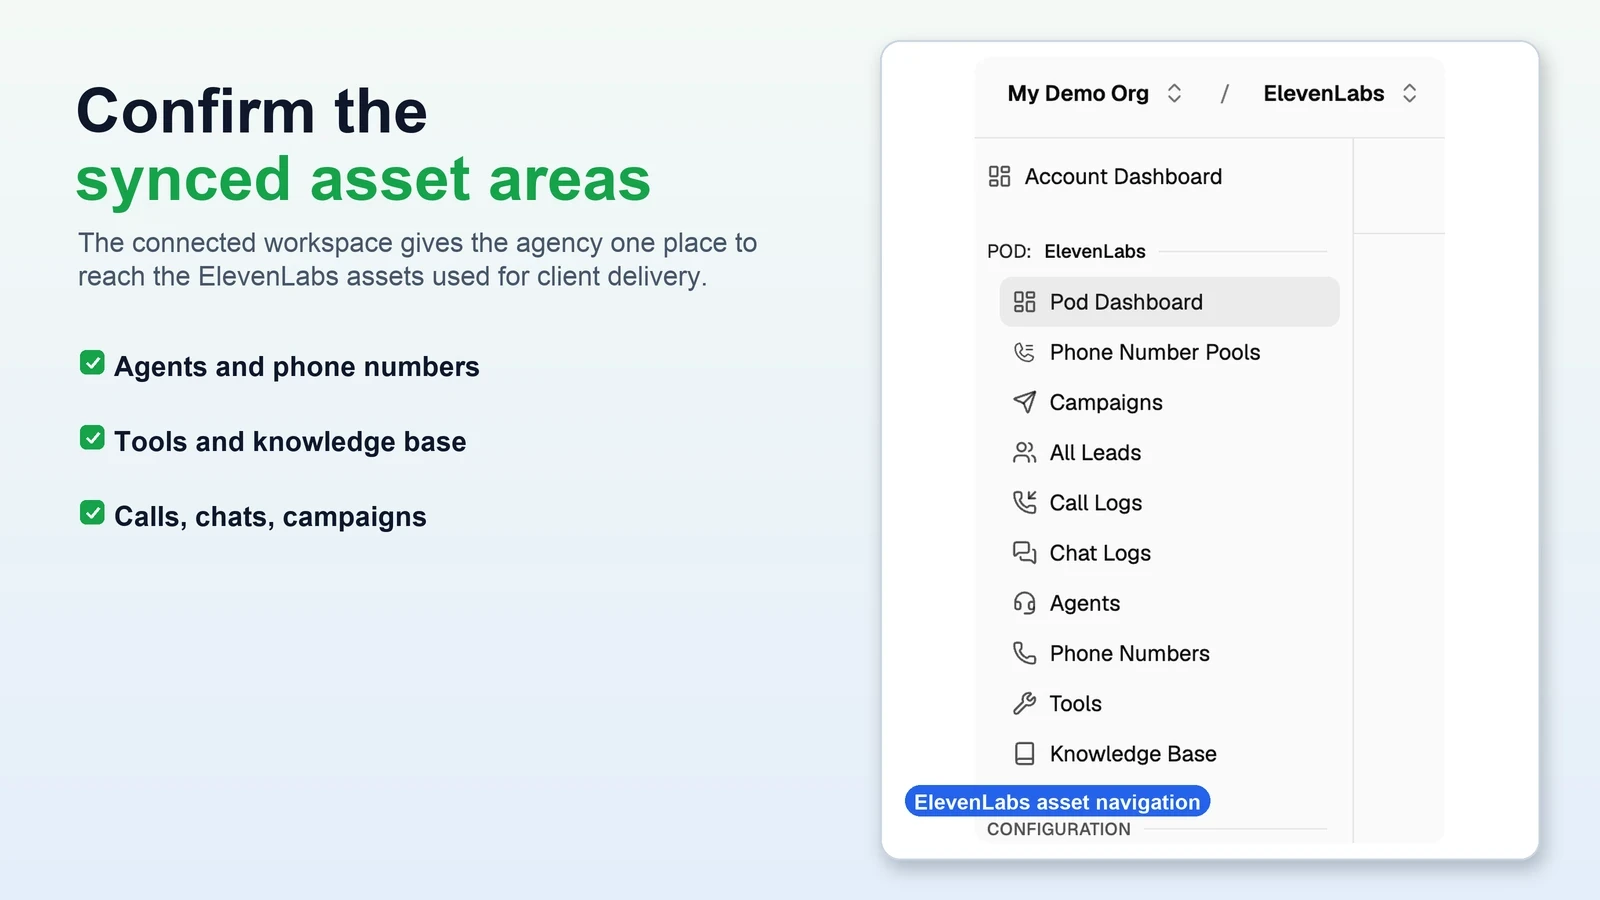
Task: Click the Account Dashboard grid icon
Action: 999,177
